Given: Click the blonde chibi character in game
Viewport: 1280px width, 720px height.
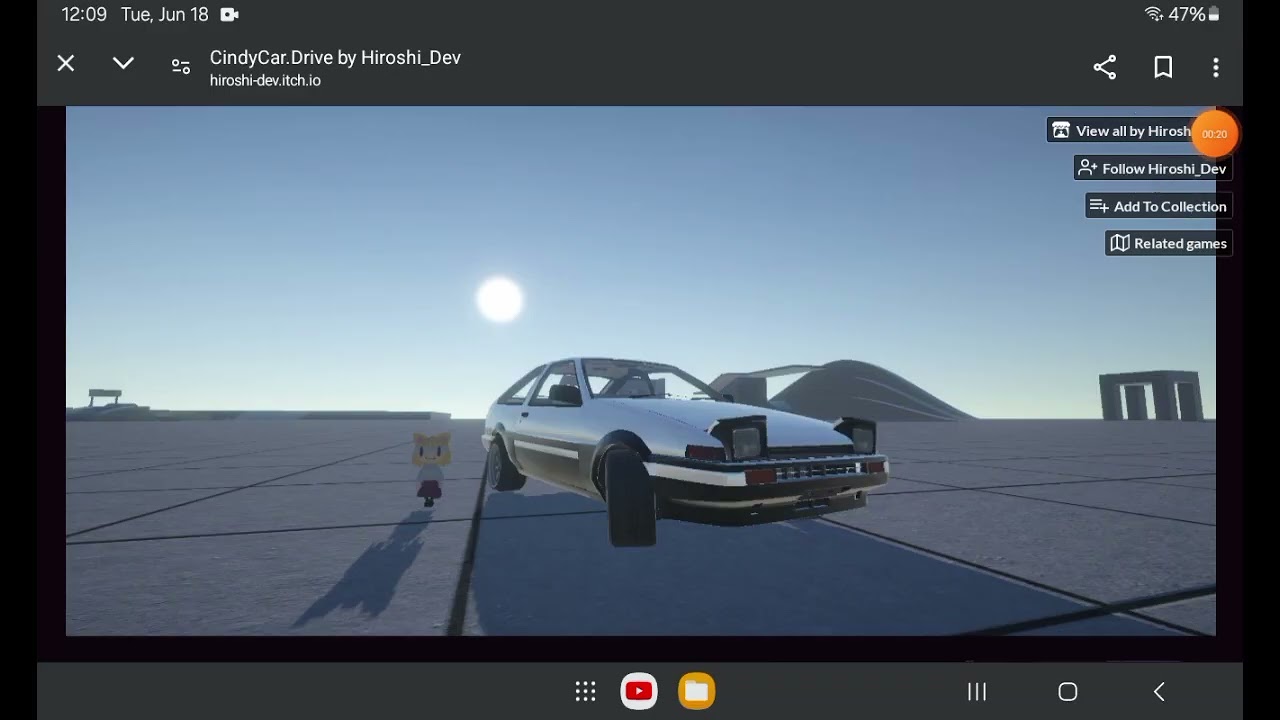Looking at the screenshot, I should [x=431, y=467].
